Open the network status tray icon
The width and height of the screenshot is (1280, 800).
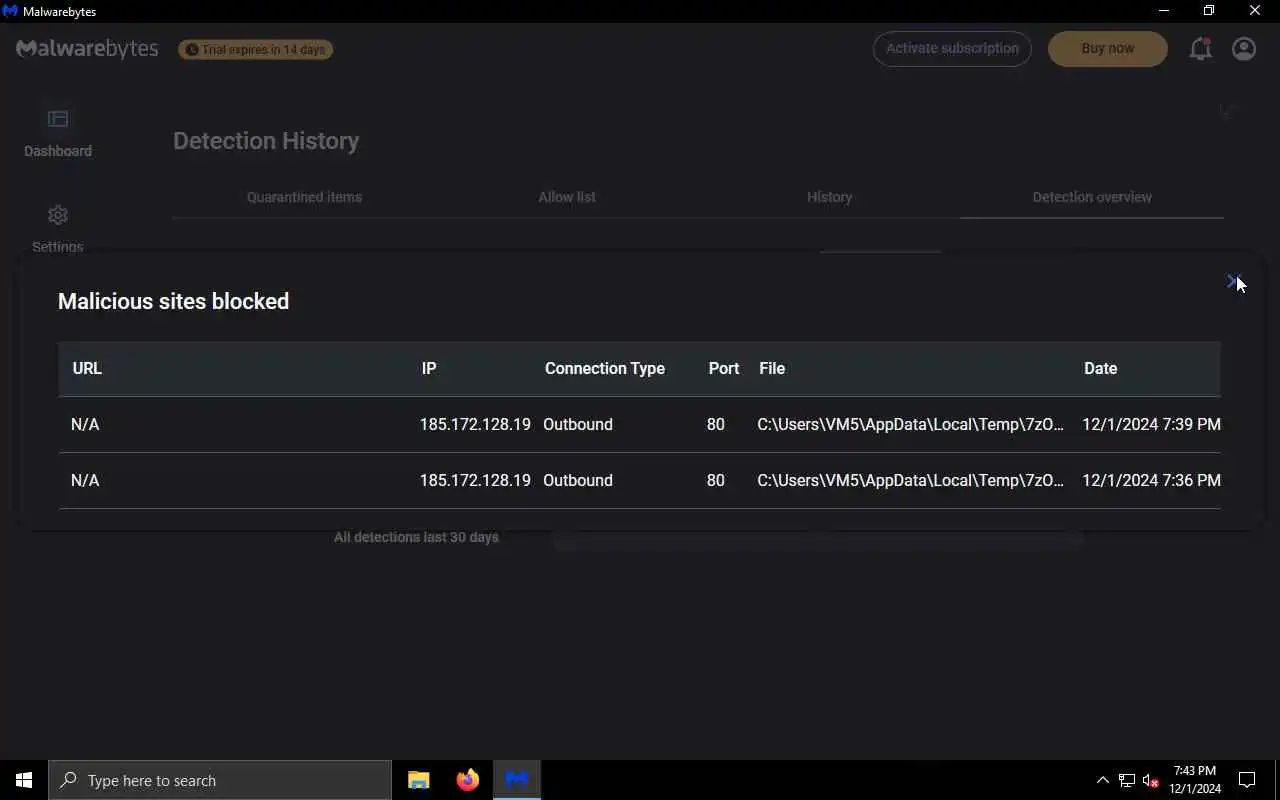pos(1127,780)
